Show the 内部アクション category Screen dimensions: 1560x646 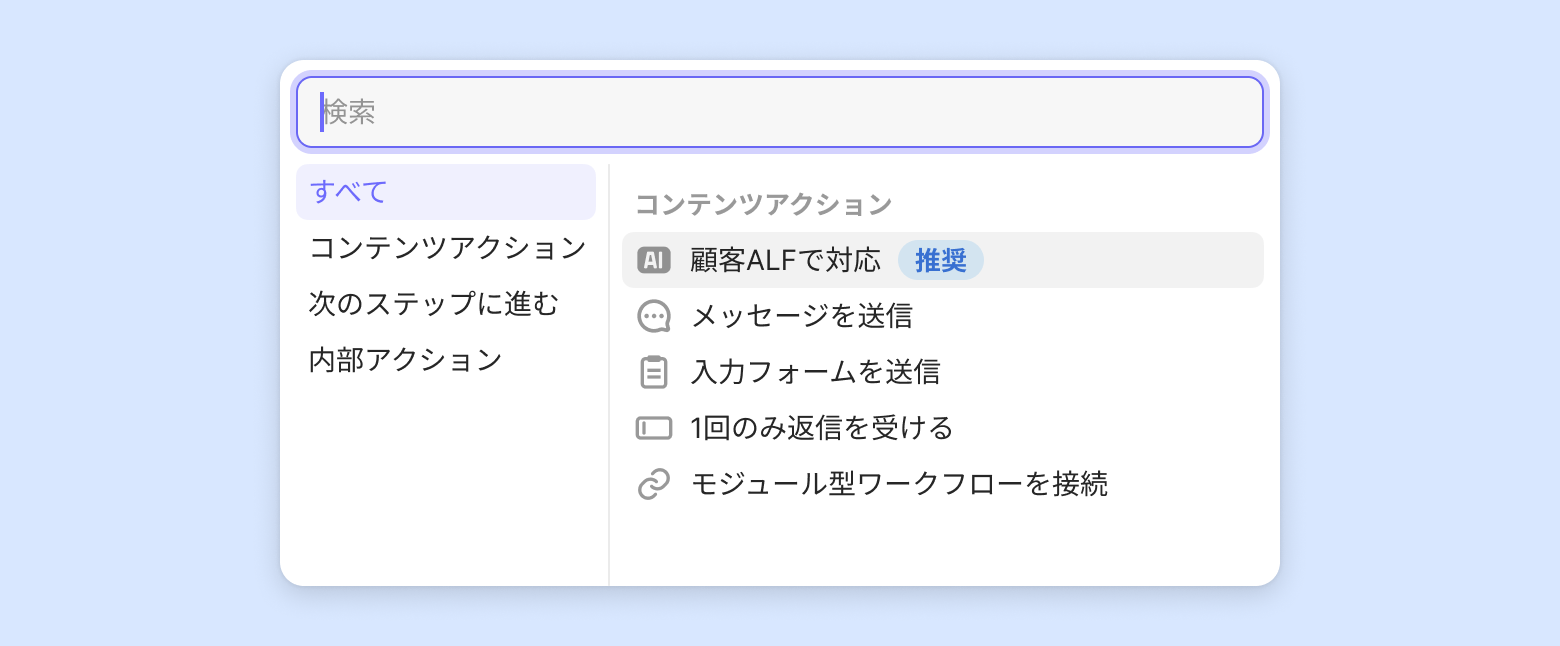click(x=405, y=360)
